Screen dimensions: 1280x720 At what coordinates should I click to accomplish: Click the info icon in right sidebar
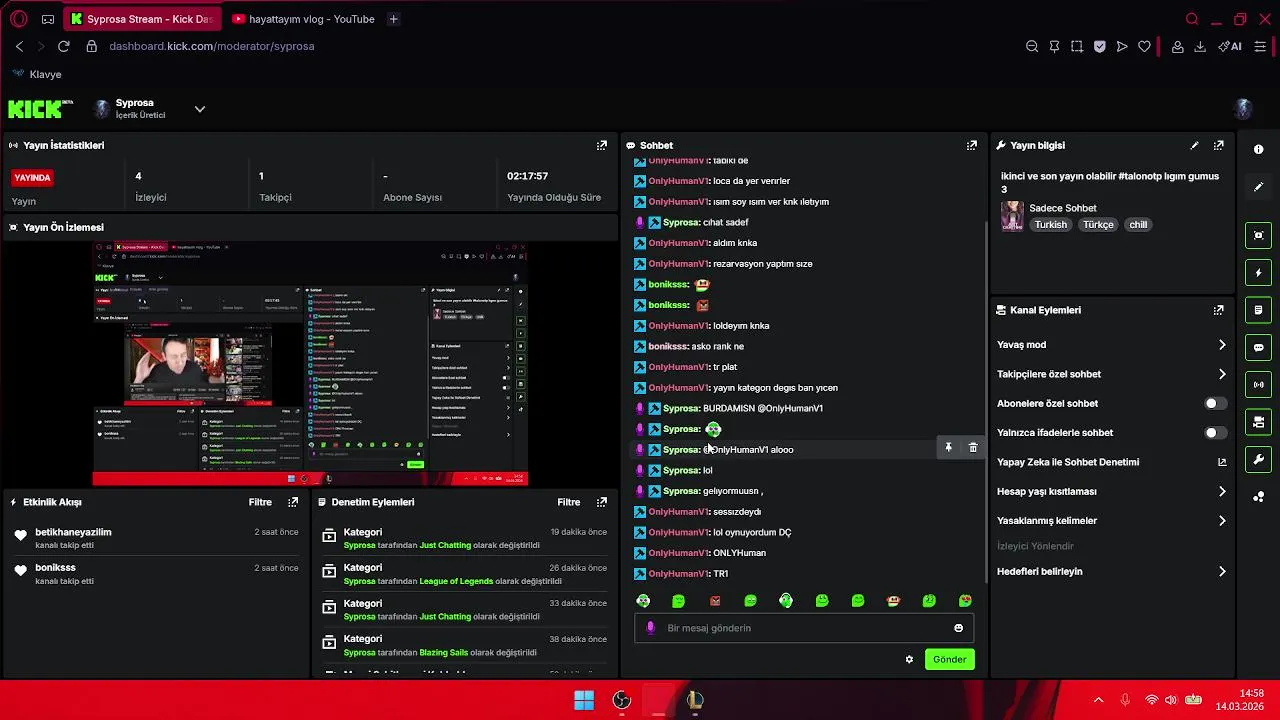click(x=1258, y=149)
